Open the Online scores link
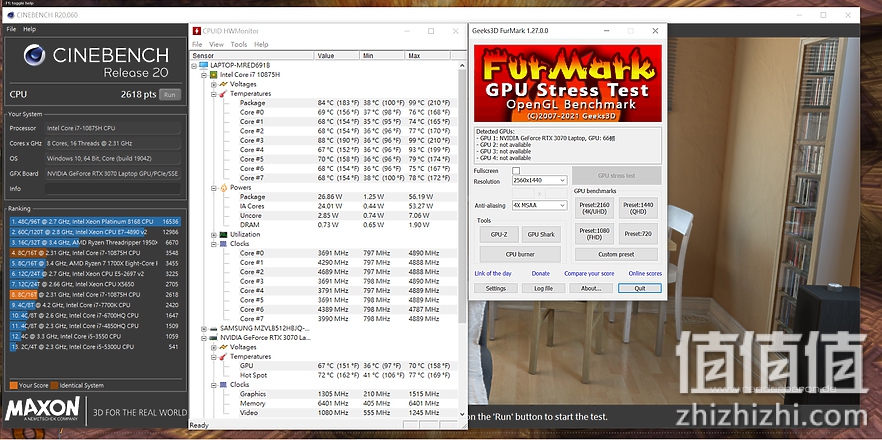Screen dimensions: 882x440 pyautogui.click(x=645, y=273)
